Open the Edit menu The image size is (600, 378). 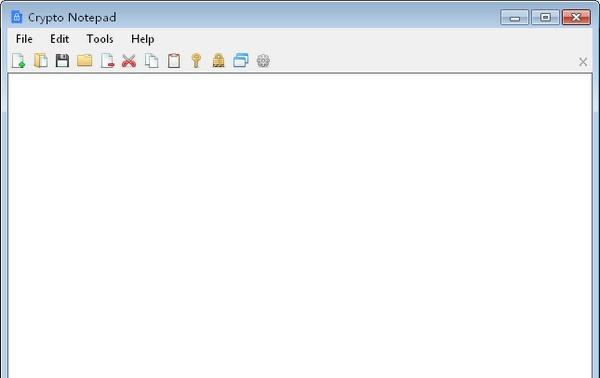click(x=60, y=39)
